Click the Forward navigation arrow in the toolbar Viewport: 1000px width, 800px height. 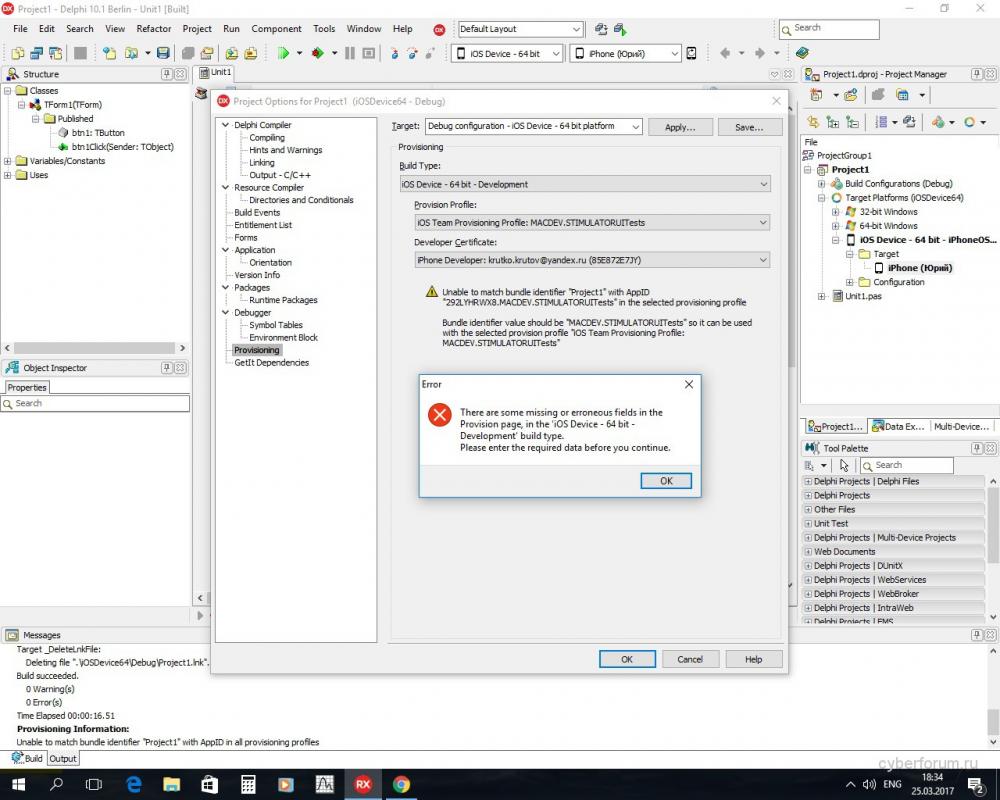pyautogui.click(x=760, y=54)
